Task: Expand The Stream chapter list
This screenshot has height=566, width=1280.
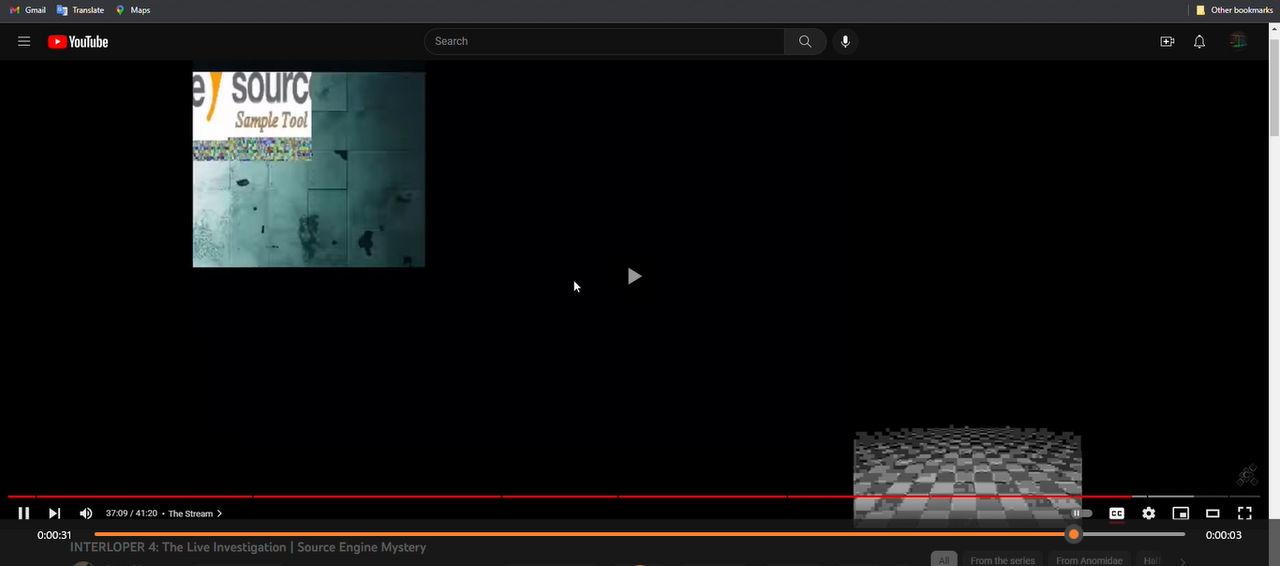Action: point(195,513)
